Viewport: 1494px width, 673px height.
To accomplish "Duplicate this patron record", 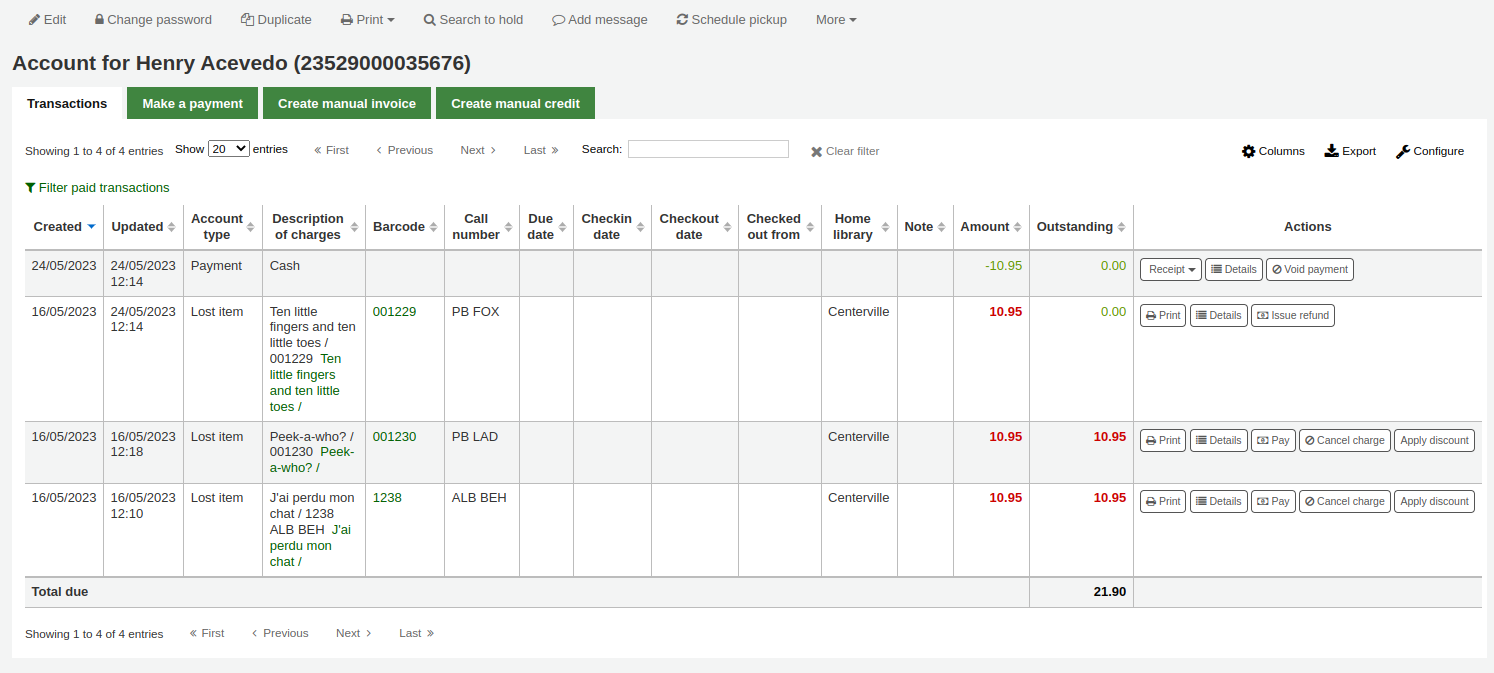I will coord(276,19).
